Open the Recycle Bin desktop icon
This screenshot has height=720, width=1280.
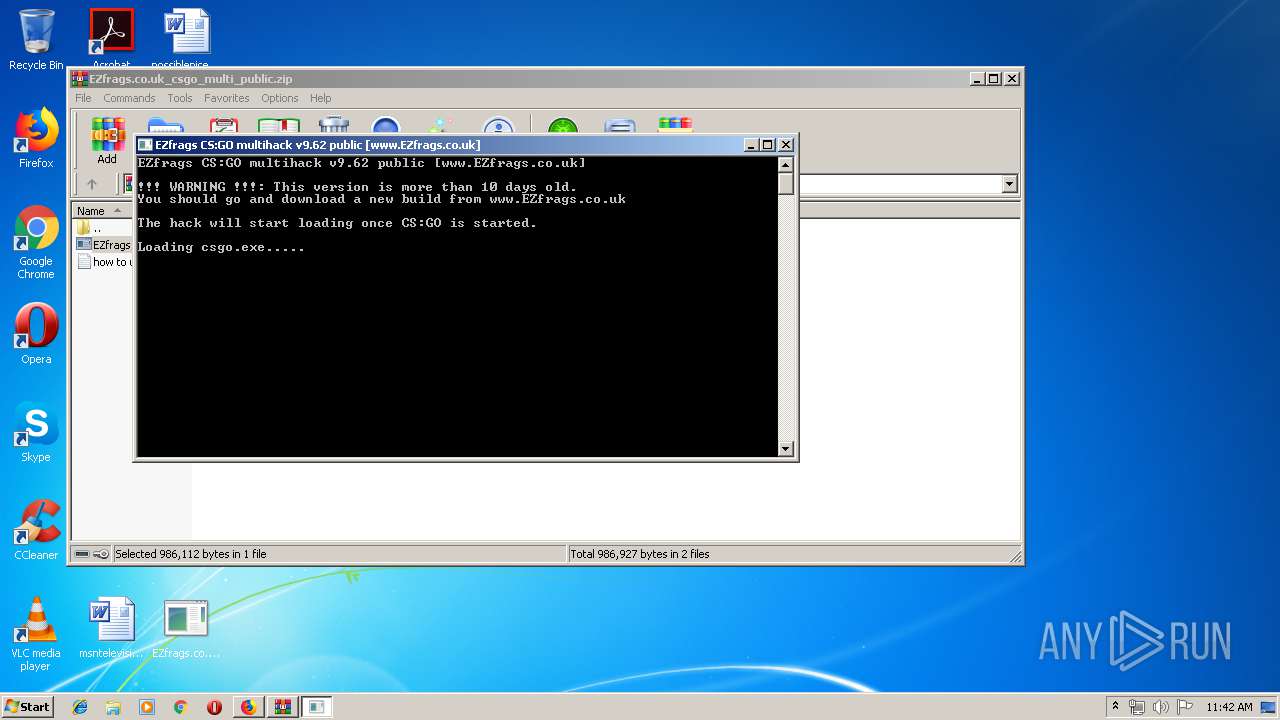36,39
